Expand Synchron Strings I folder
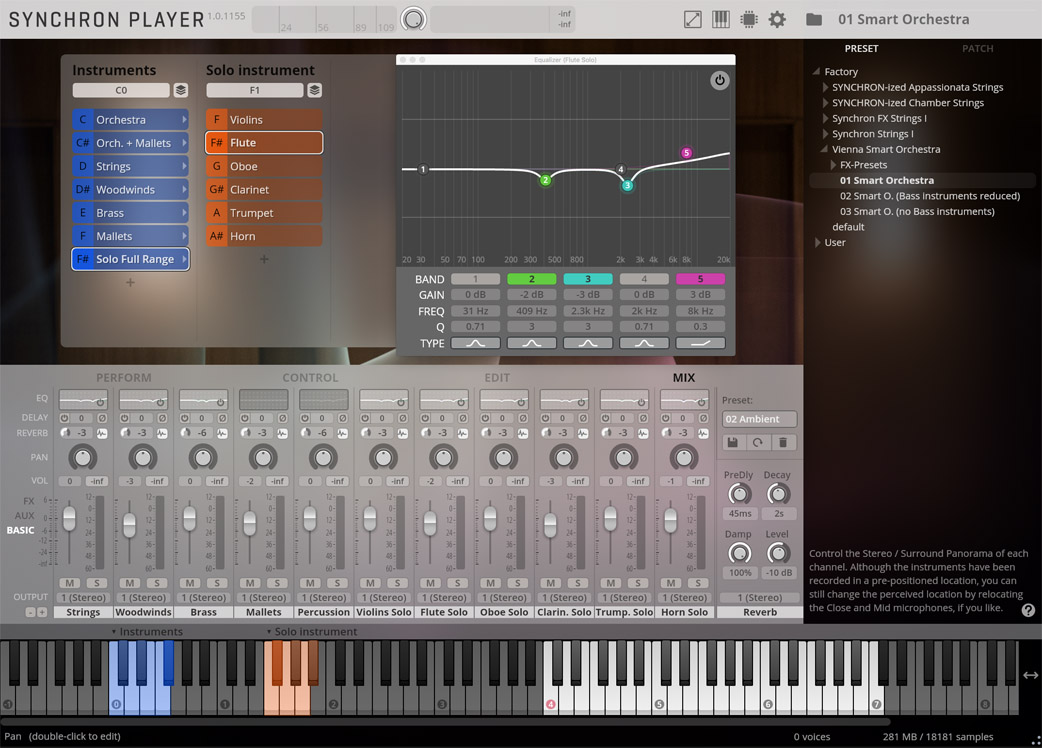 pyautogui.click(x=825, y=134)
